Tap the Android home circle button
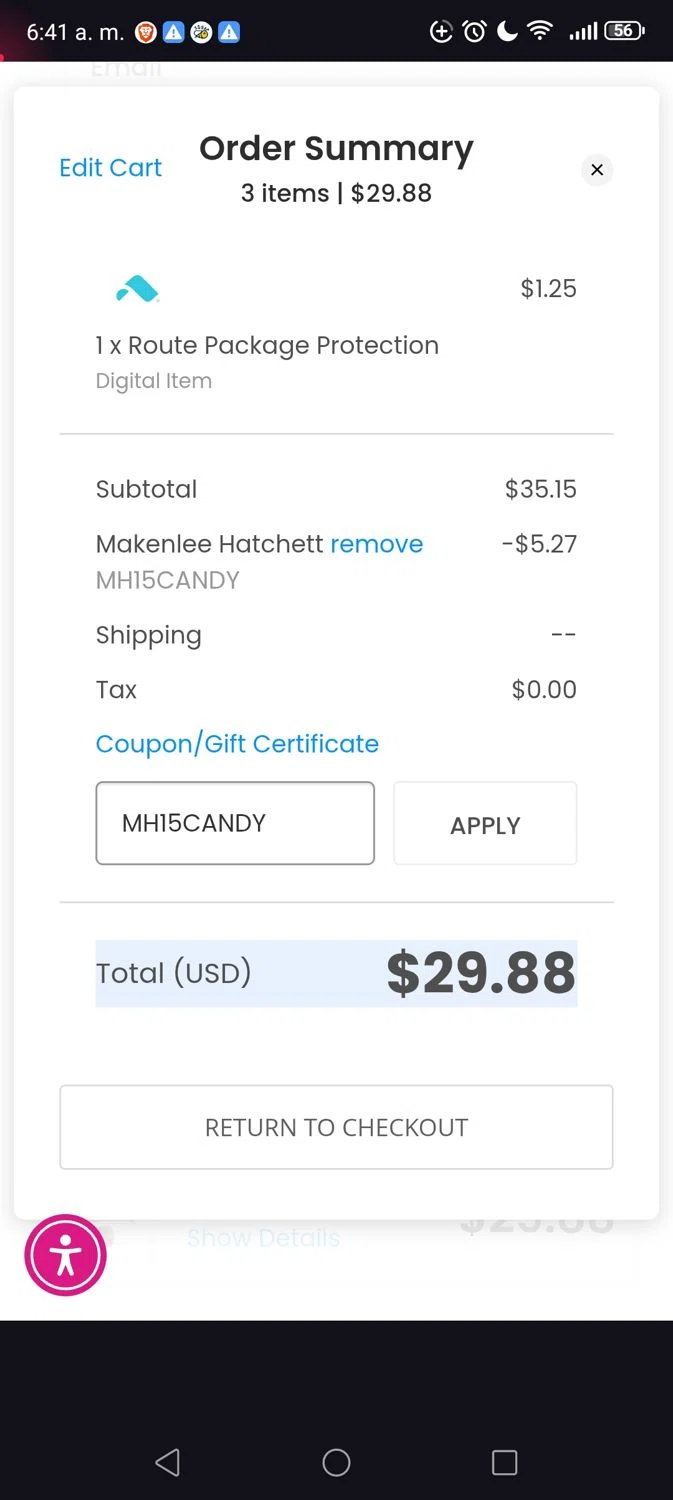The height and width of the screenshot is (1500, 673). pyautogui.click(x=336, y=1463)
